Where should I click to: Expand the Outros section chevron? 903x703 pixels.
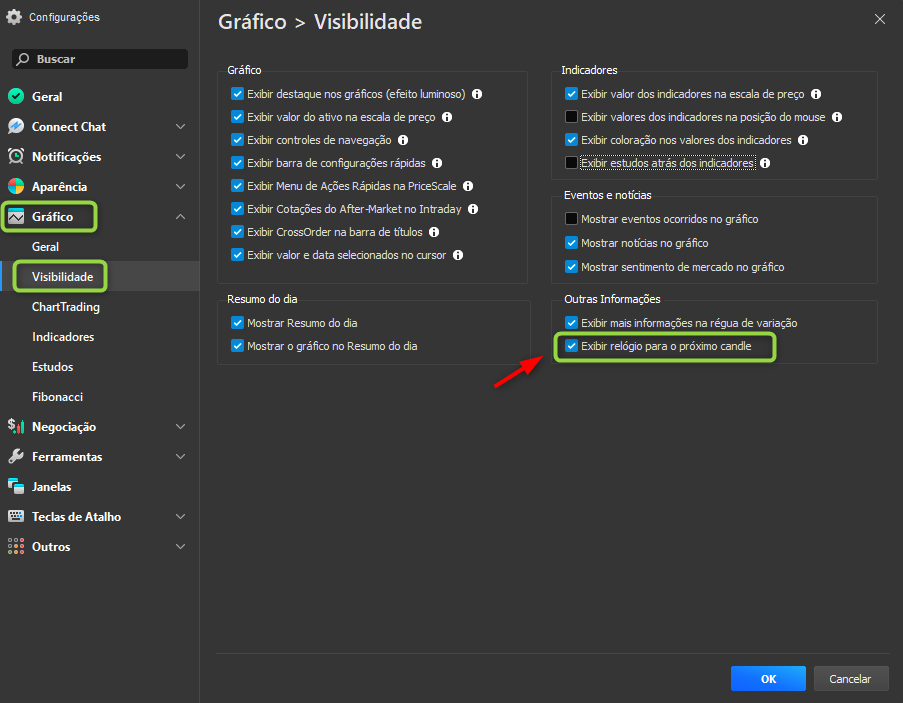(x=180, y=547)
